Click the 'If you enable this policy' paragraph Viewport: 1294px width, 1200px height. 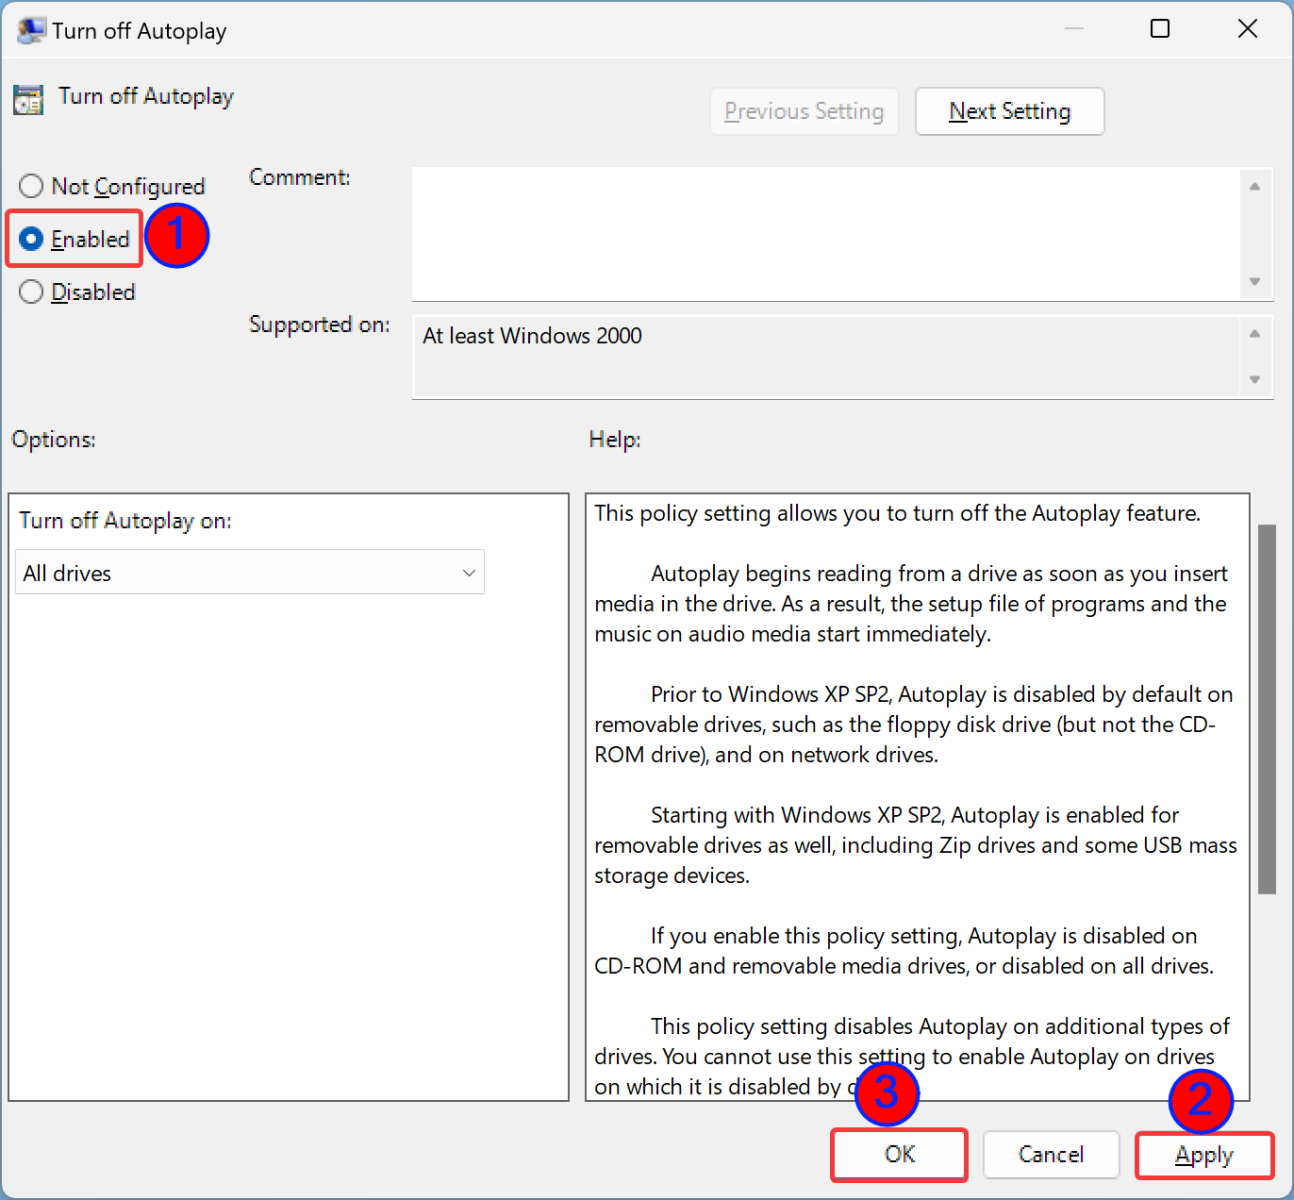[904, 951]
